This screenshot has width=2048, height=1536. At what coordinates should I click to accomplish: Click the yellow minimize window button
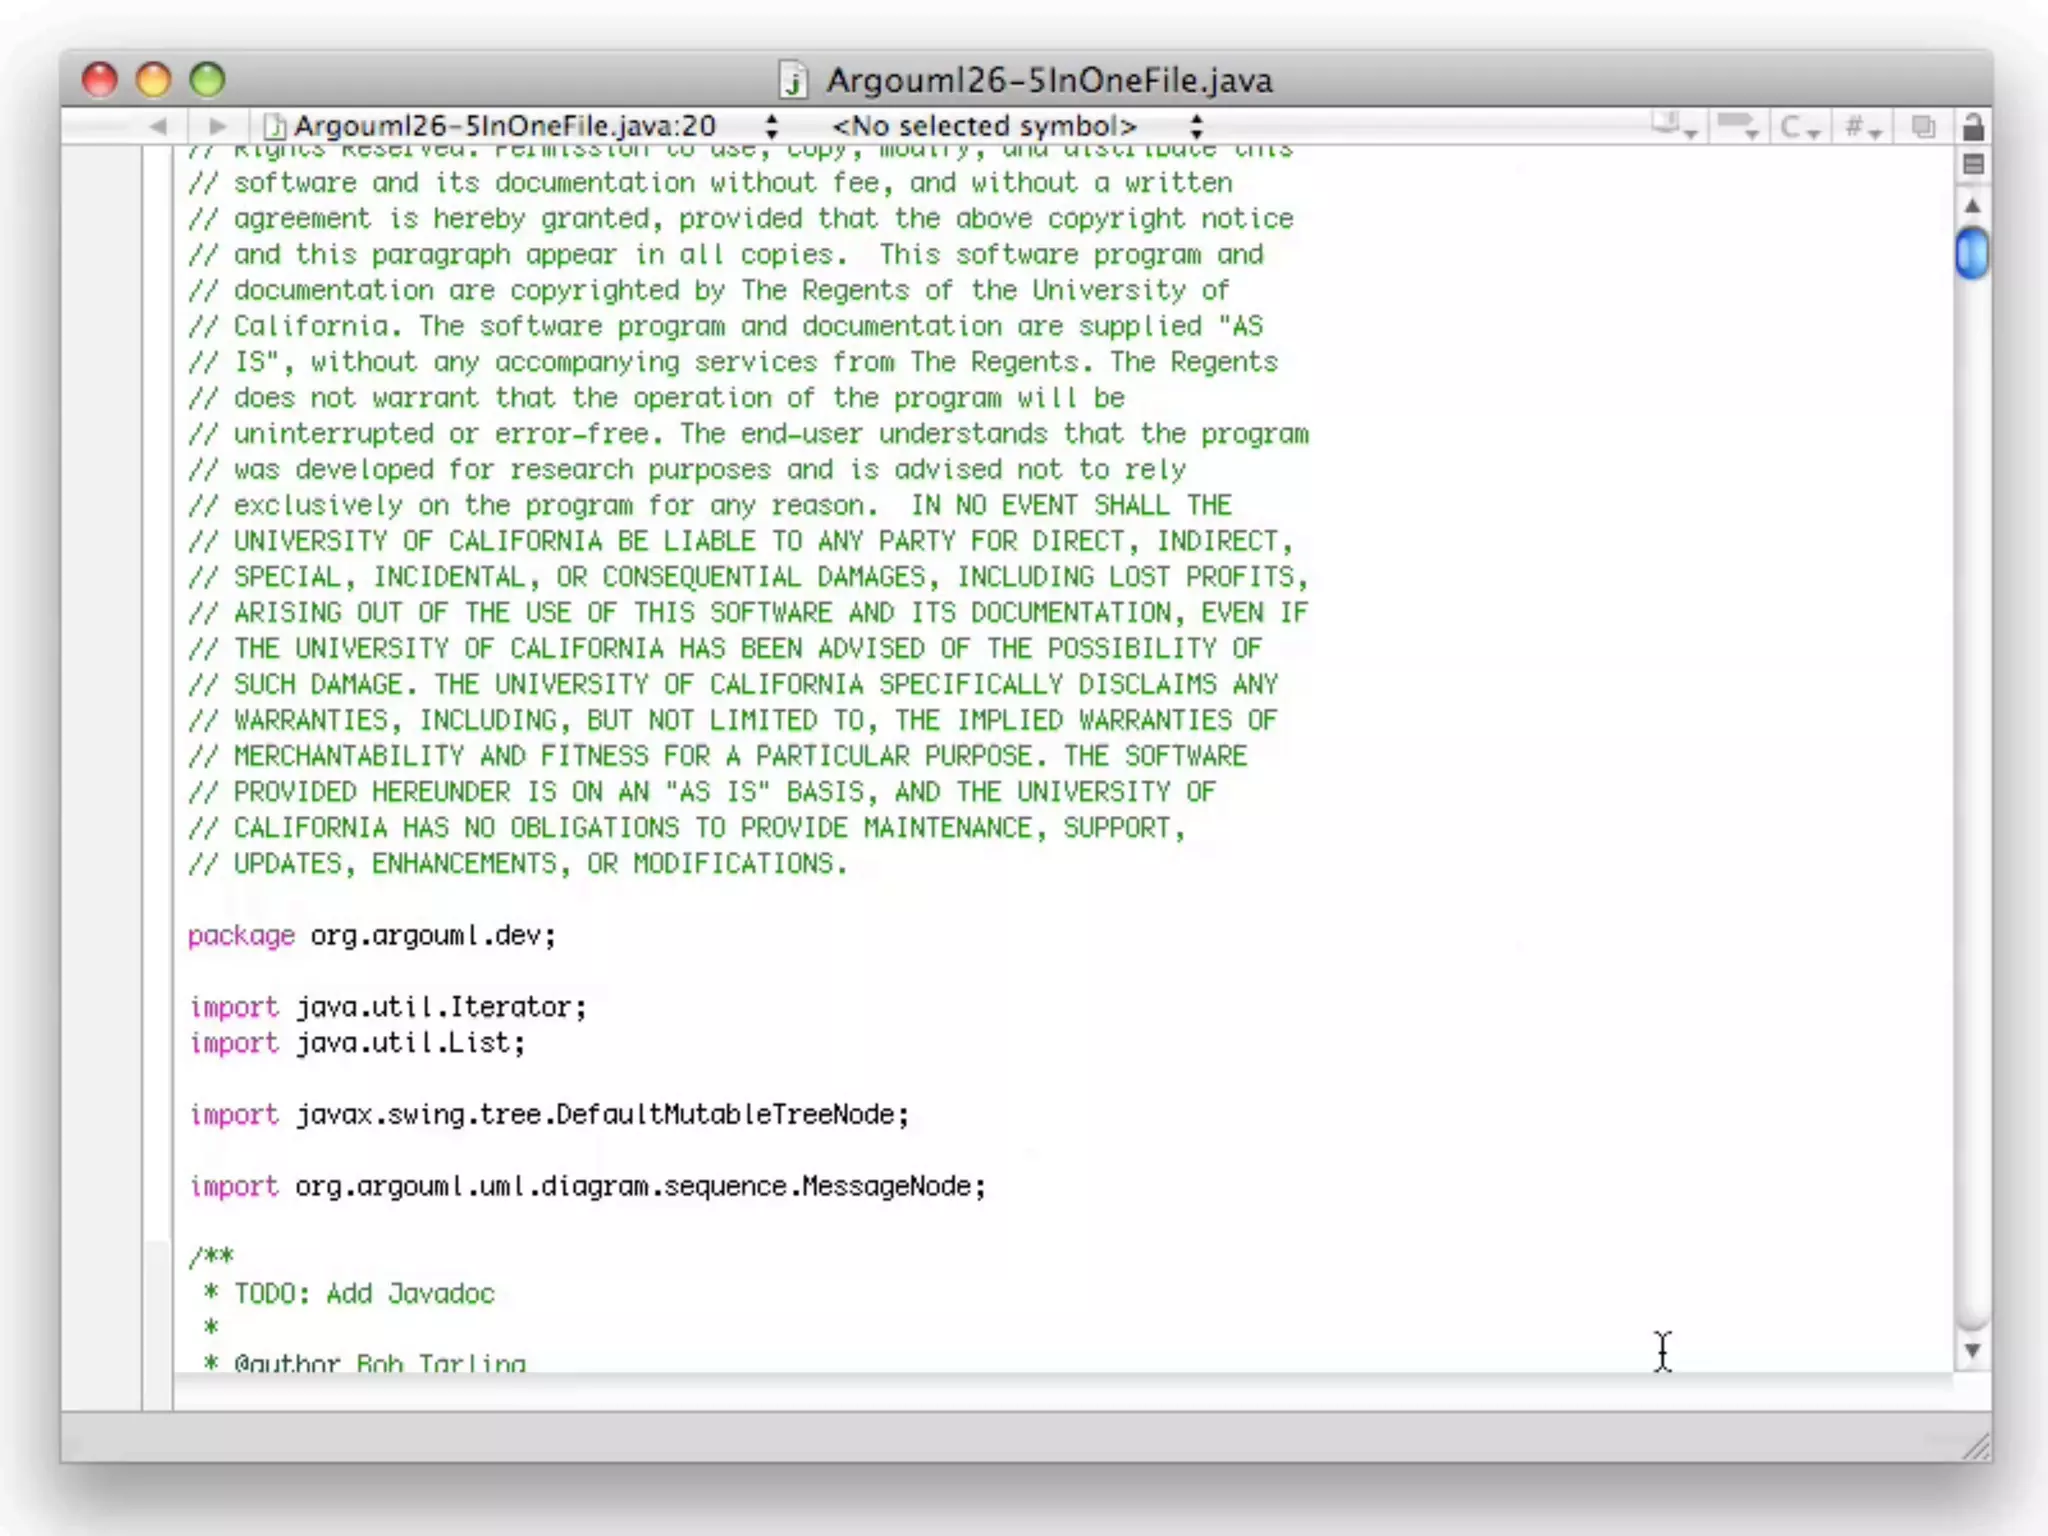click(x=154, y=80)
